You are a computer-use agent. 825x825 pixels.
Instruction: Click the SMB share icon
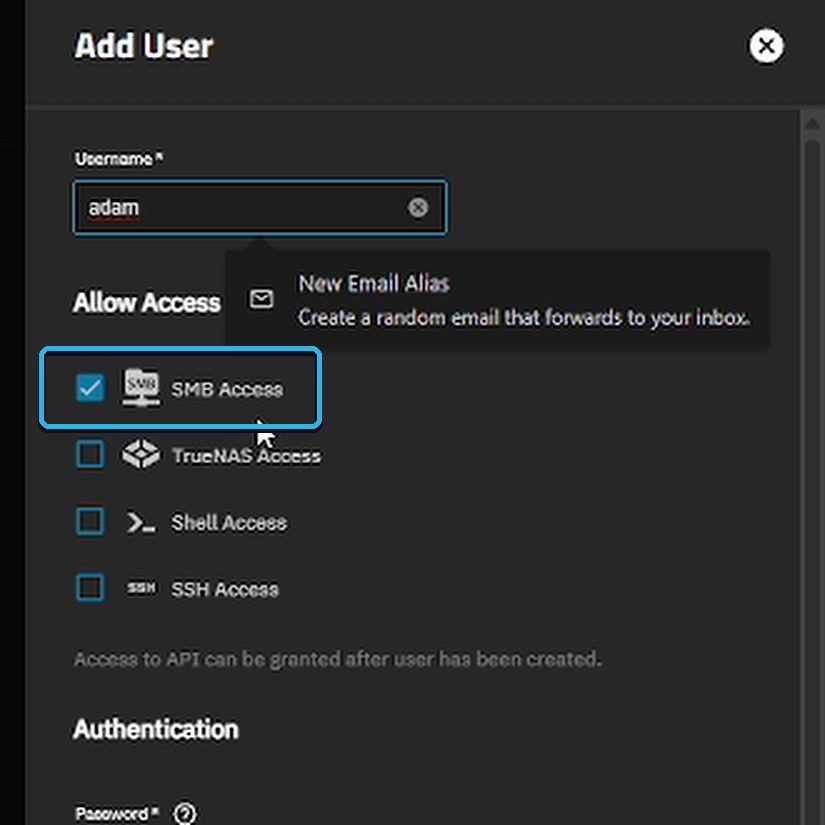[x=141, y=388]
